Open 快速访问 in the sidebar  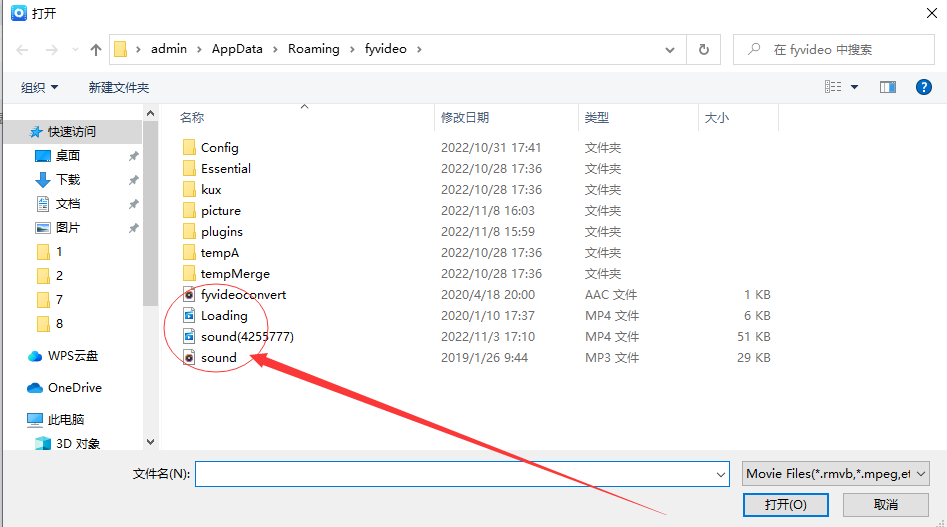tap(71, 132)
